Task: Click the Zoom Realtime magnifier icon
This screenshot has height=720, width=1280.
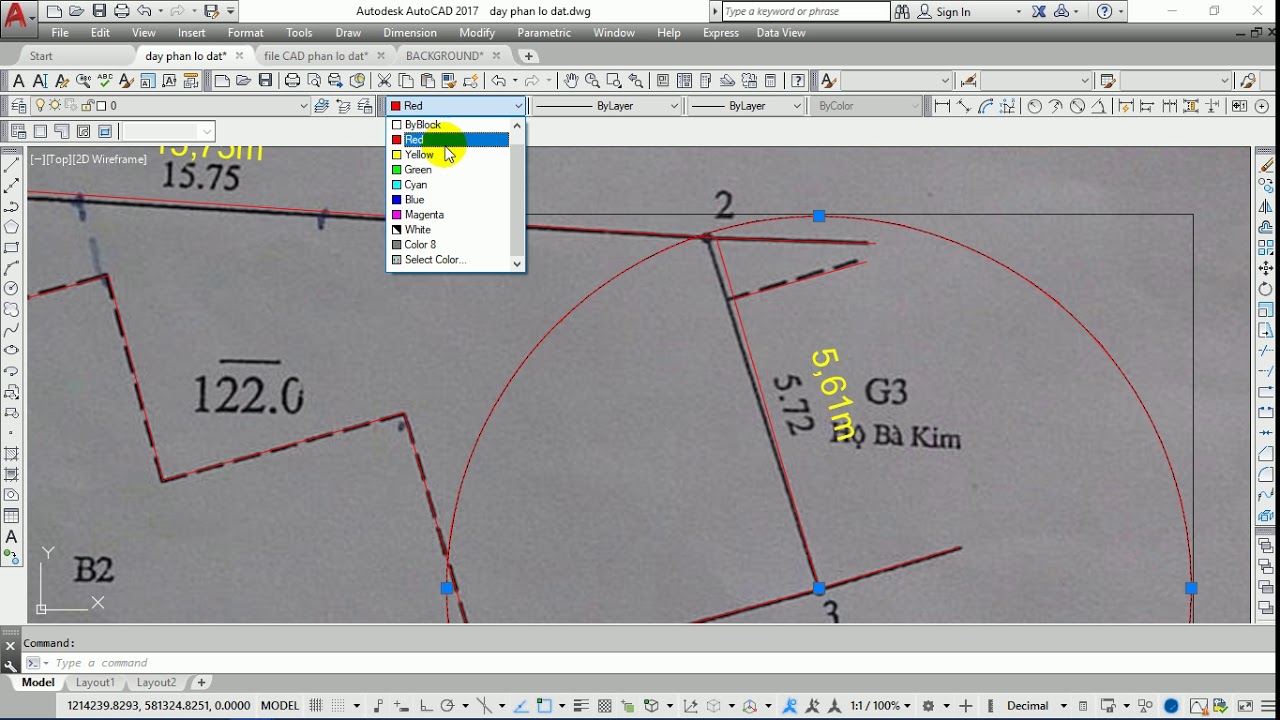Action: pos(592,81)
